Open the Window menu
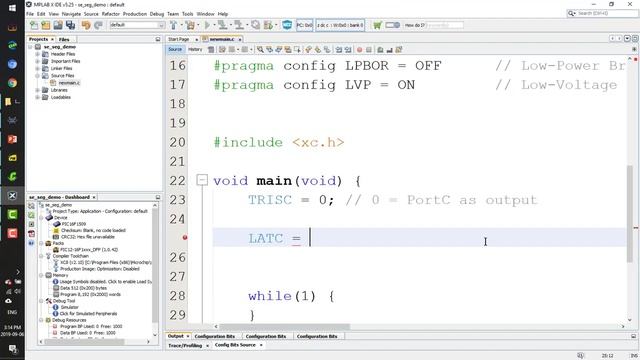 [x=205, y=14]
